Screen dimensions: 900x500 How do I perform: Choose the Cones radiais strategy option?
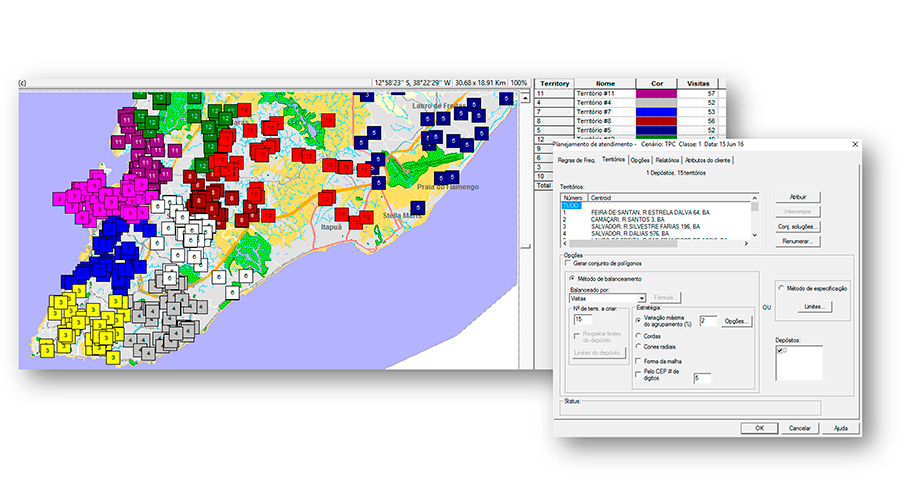pyautogui.click(x=639, y=347)
